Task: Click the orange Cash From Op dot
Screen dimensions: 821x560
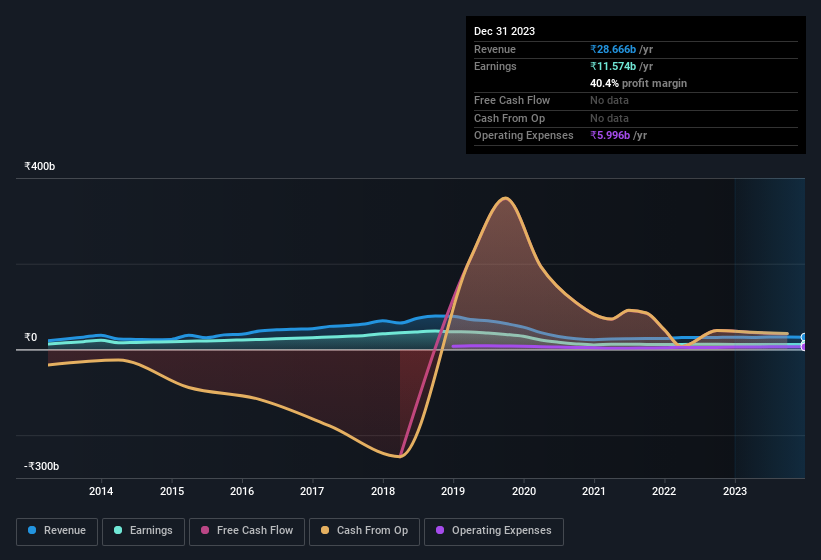Action: [325, 531]
